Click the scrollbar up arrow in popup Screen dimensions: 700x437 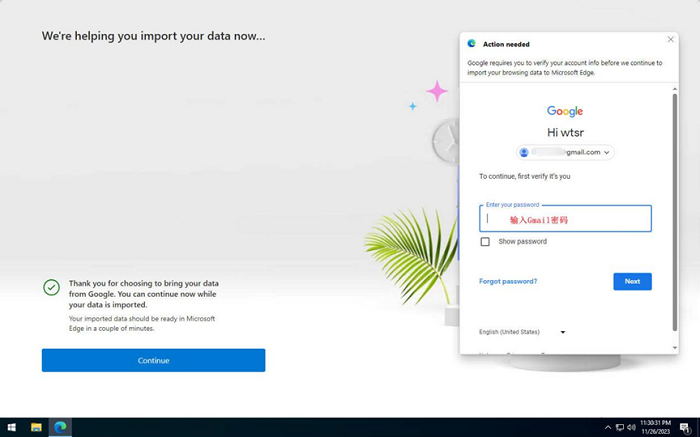(x=675, y=89)
